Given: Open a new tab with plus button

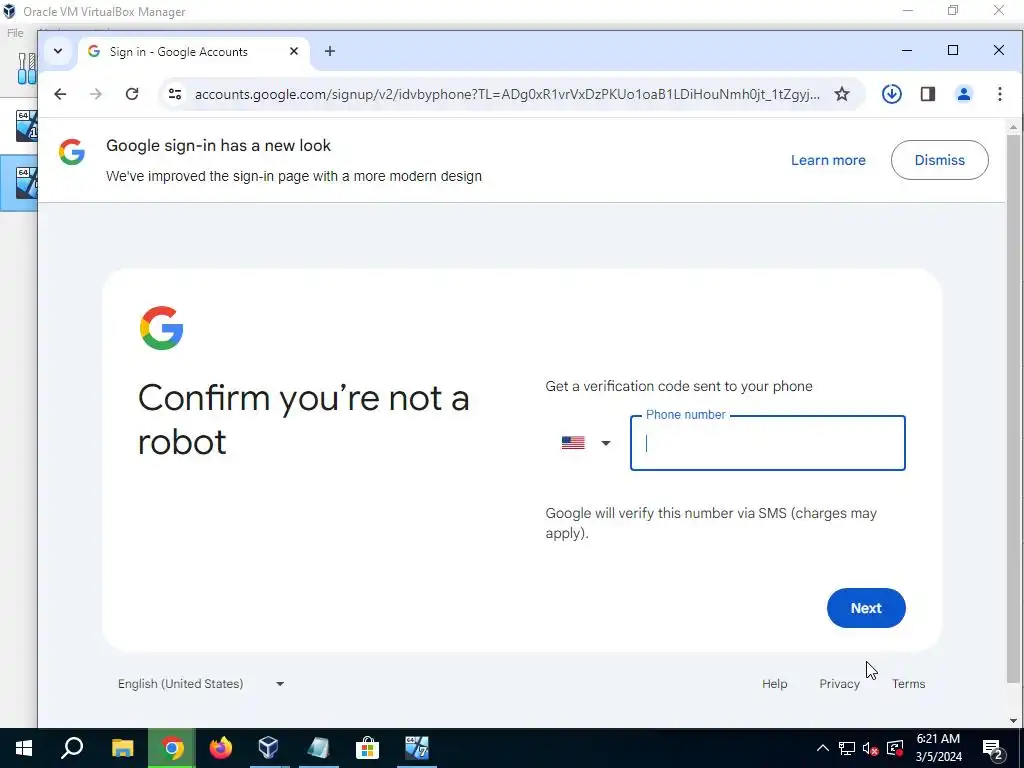Looking at the screenshot, I should [330, 51].
